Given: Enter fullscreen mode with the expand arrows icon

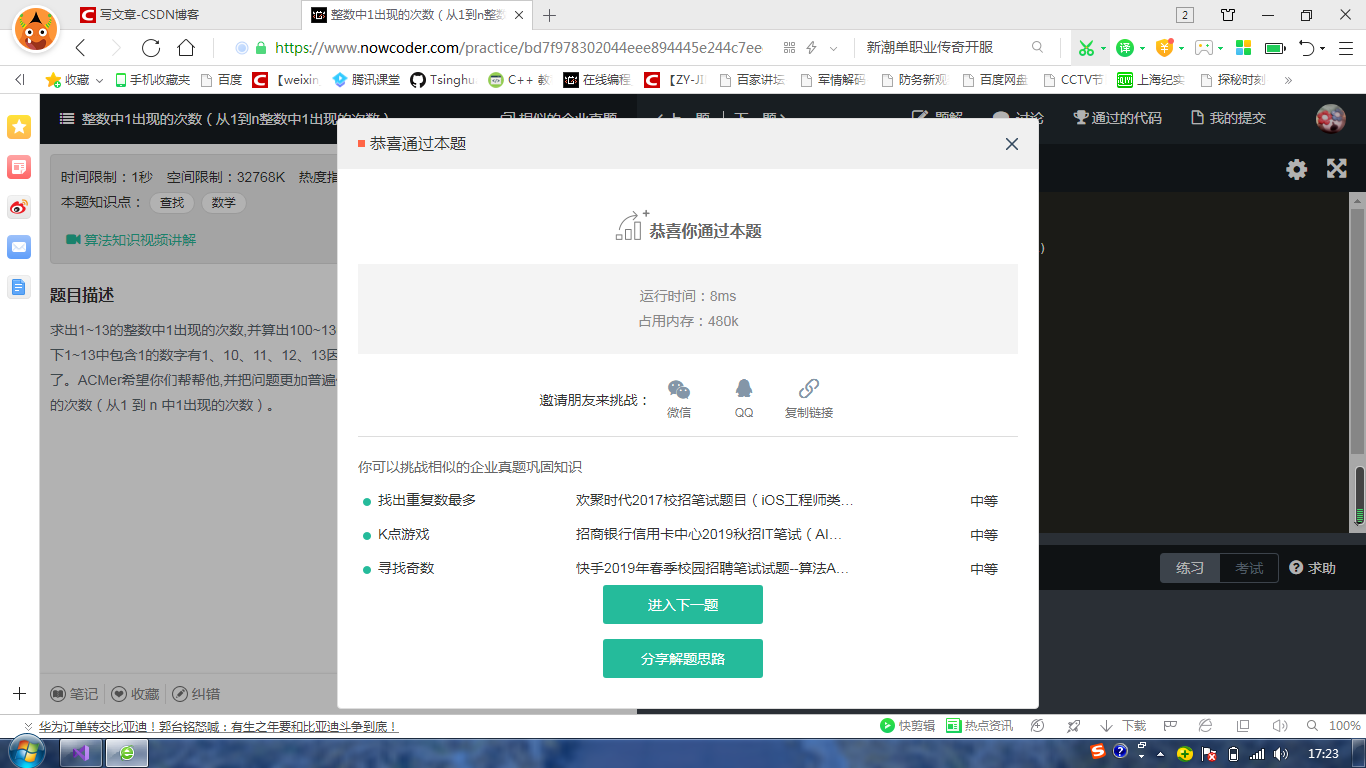Looking at the screenshot, I should [x=1337, y=169].
